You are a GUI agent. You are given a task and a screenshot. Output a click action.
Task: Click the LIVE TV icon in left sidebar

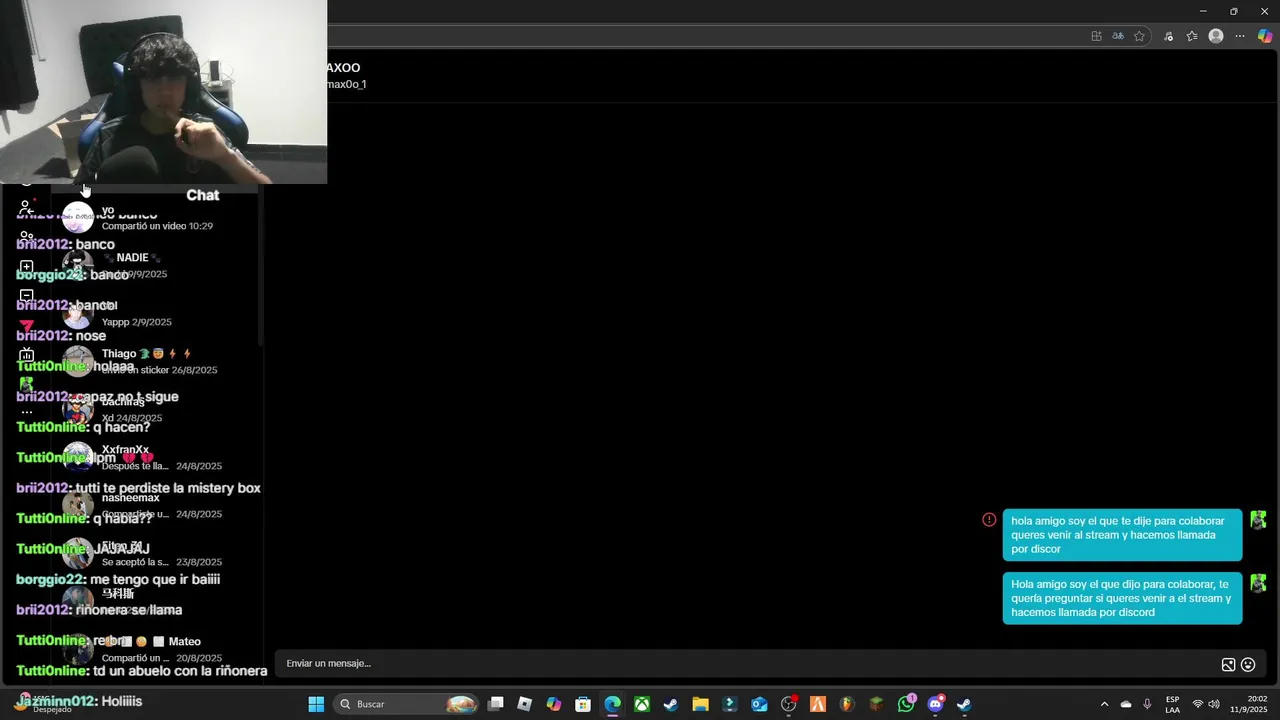[x=27, y=355]
